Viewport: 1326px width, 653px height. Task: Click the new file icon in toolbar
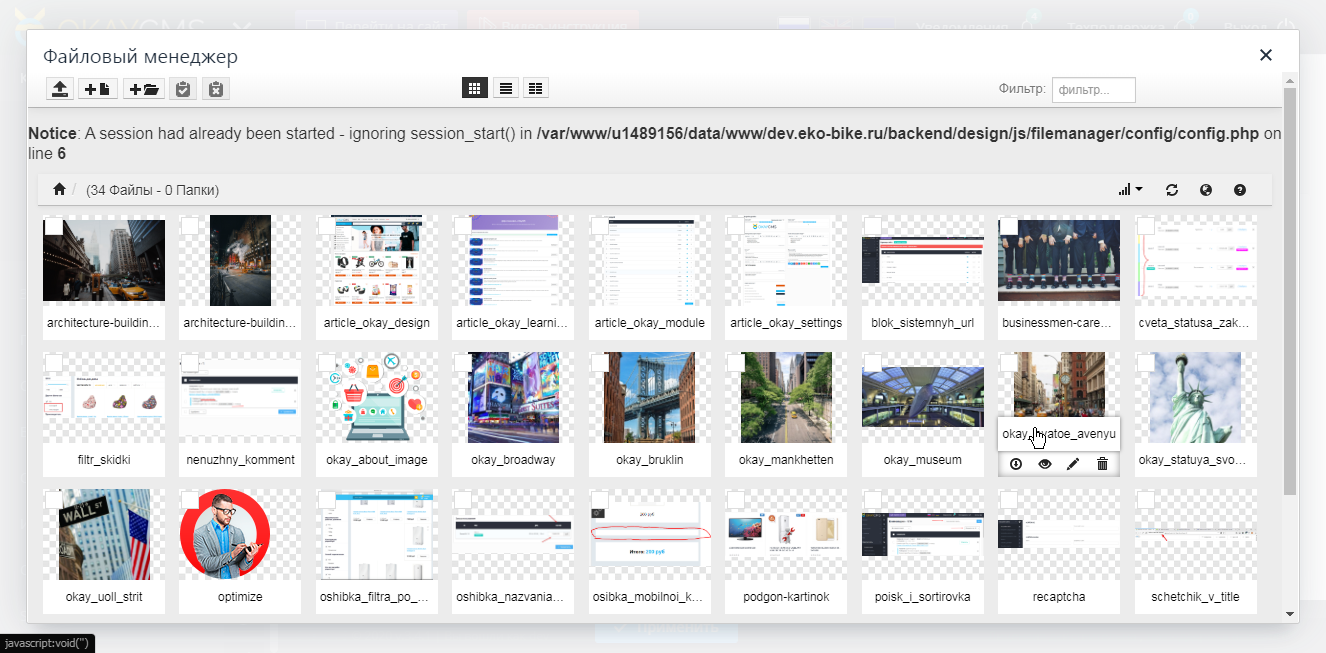97,88
